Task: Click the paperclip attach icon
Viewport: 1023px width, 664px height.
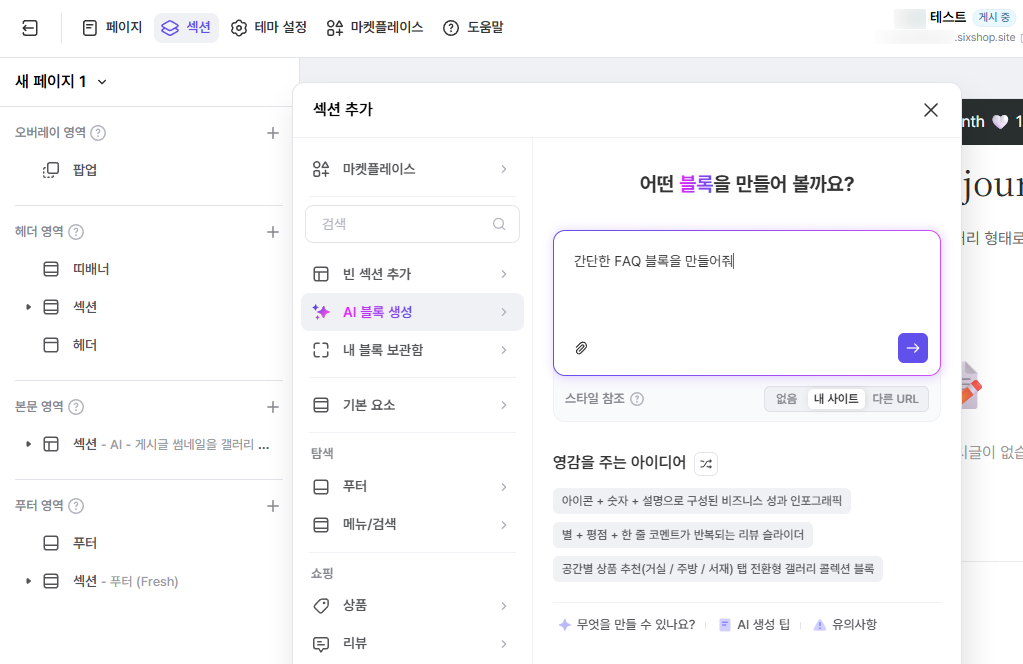Action: click(x=581, y=348)
